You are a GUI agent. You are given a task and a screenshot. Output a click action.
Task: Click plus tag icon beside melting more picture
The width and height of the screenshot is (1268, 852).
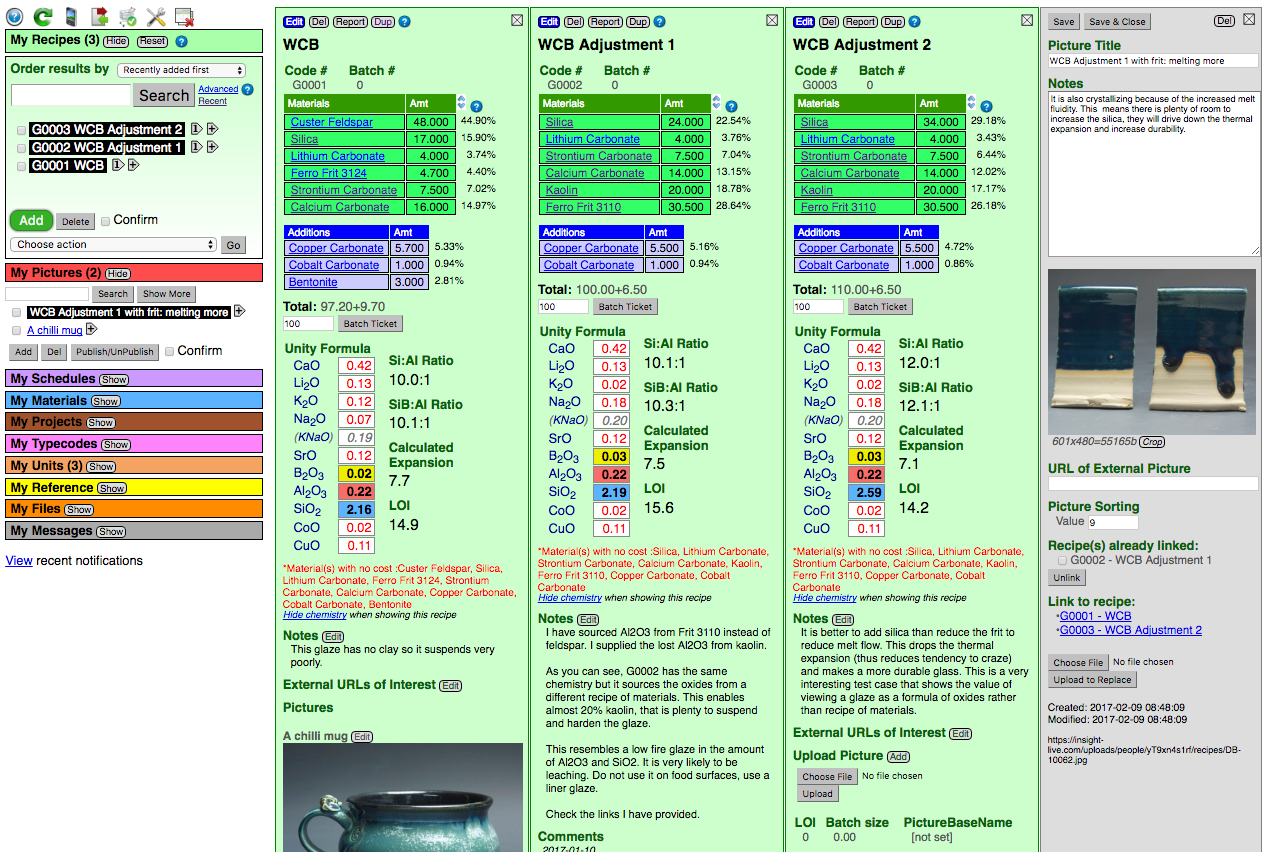[240, 312]
